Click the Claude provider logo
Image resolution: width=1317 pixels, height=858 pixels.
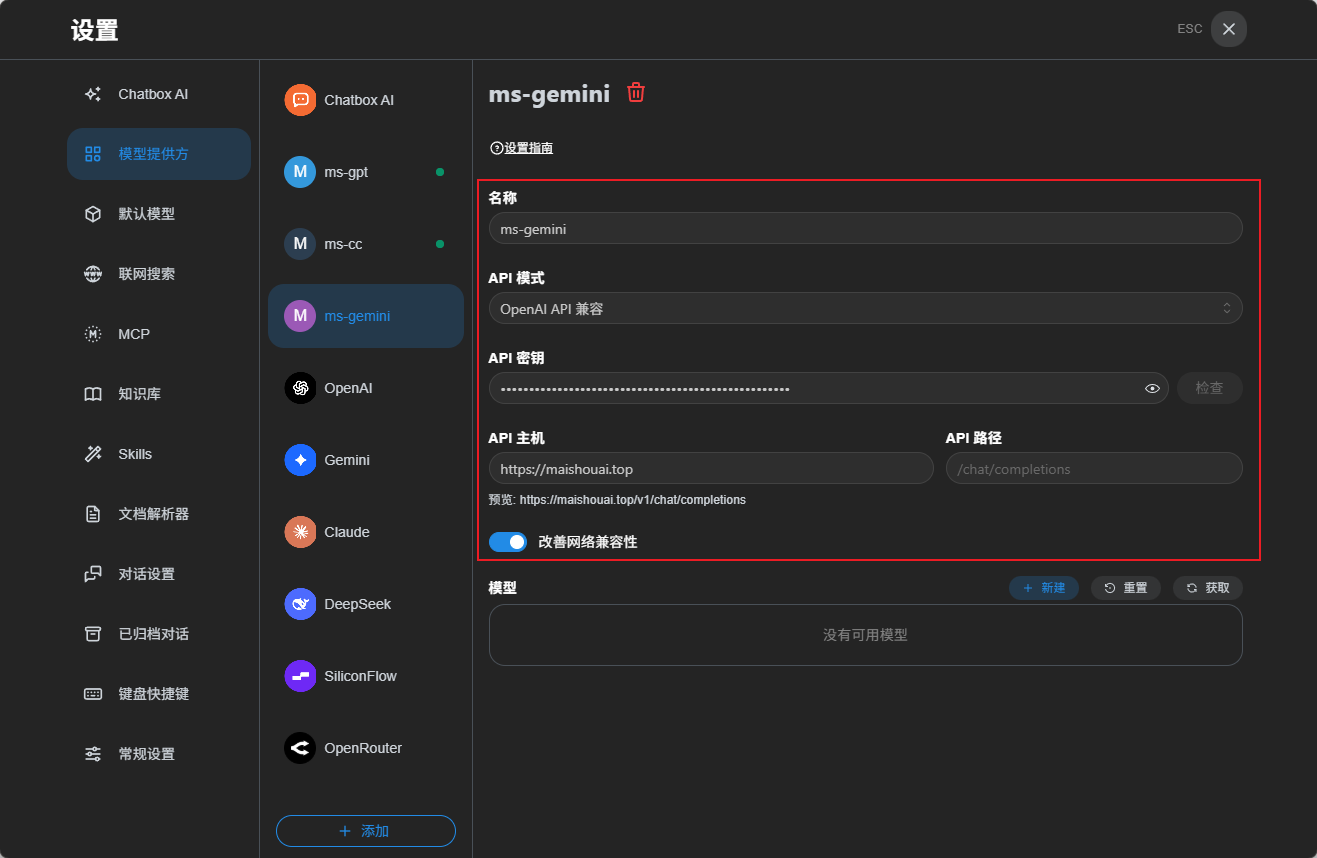[x=300, y=532]
